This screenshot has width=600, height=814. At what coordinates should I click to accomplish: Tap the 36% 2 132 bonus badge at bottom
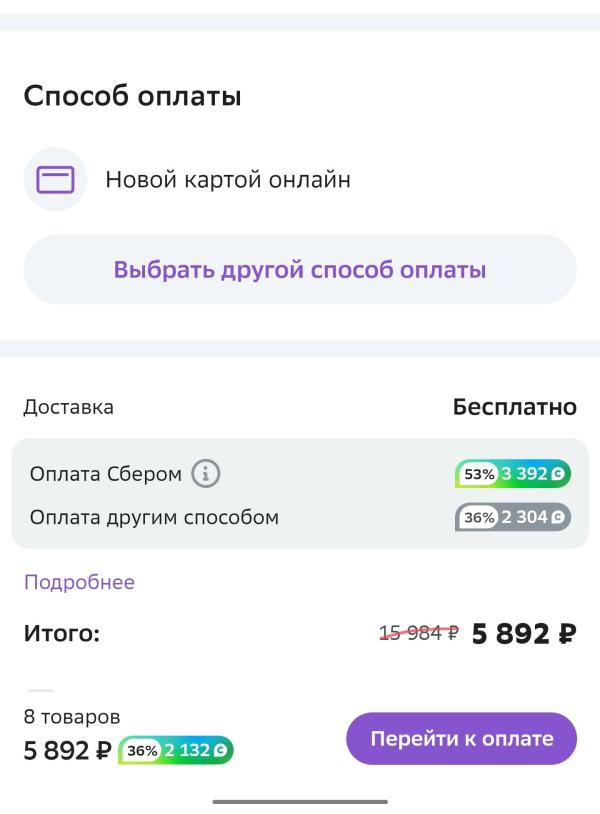pyautogui.click(x=175, y=750)
